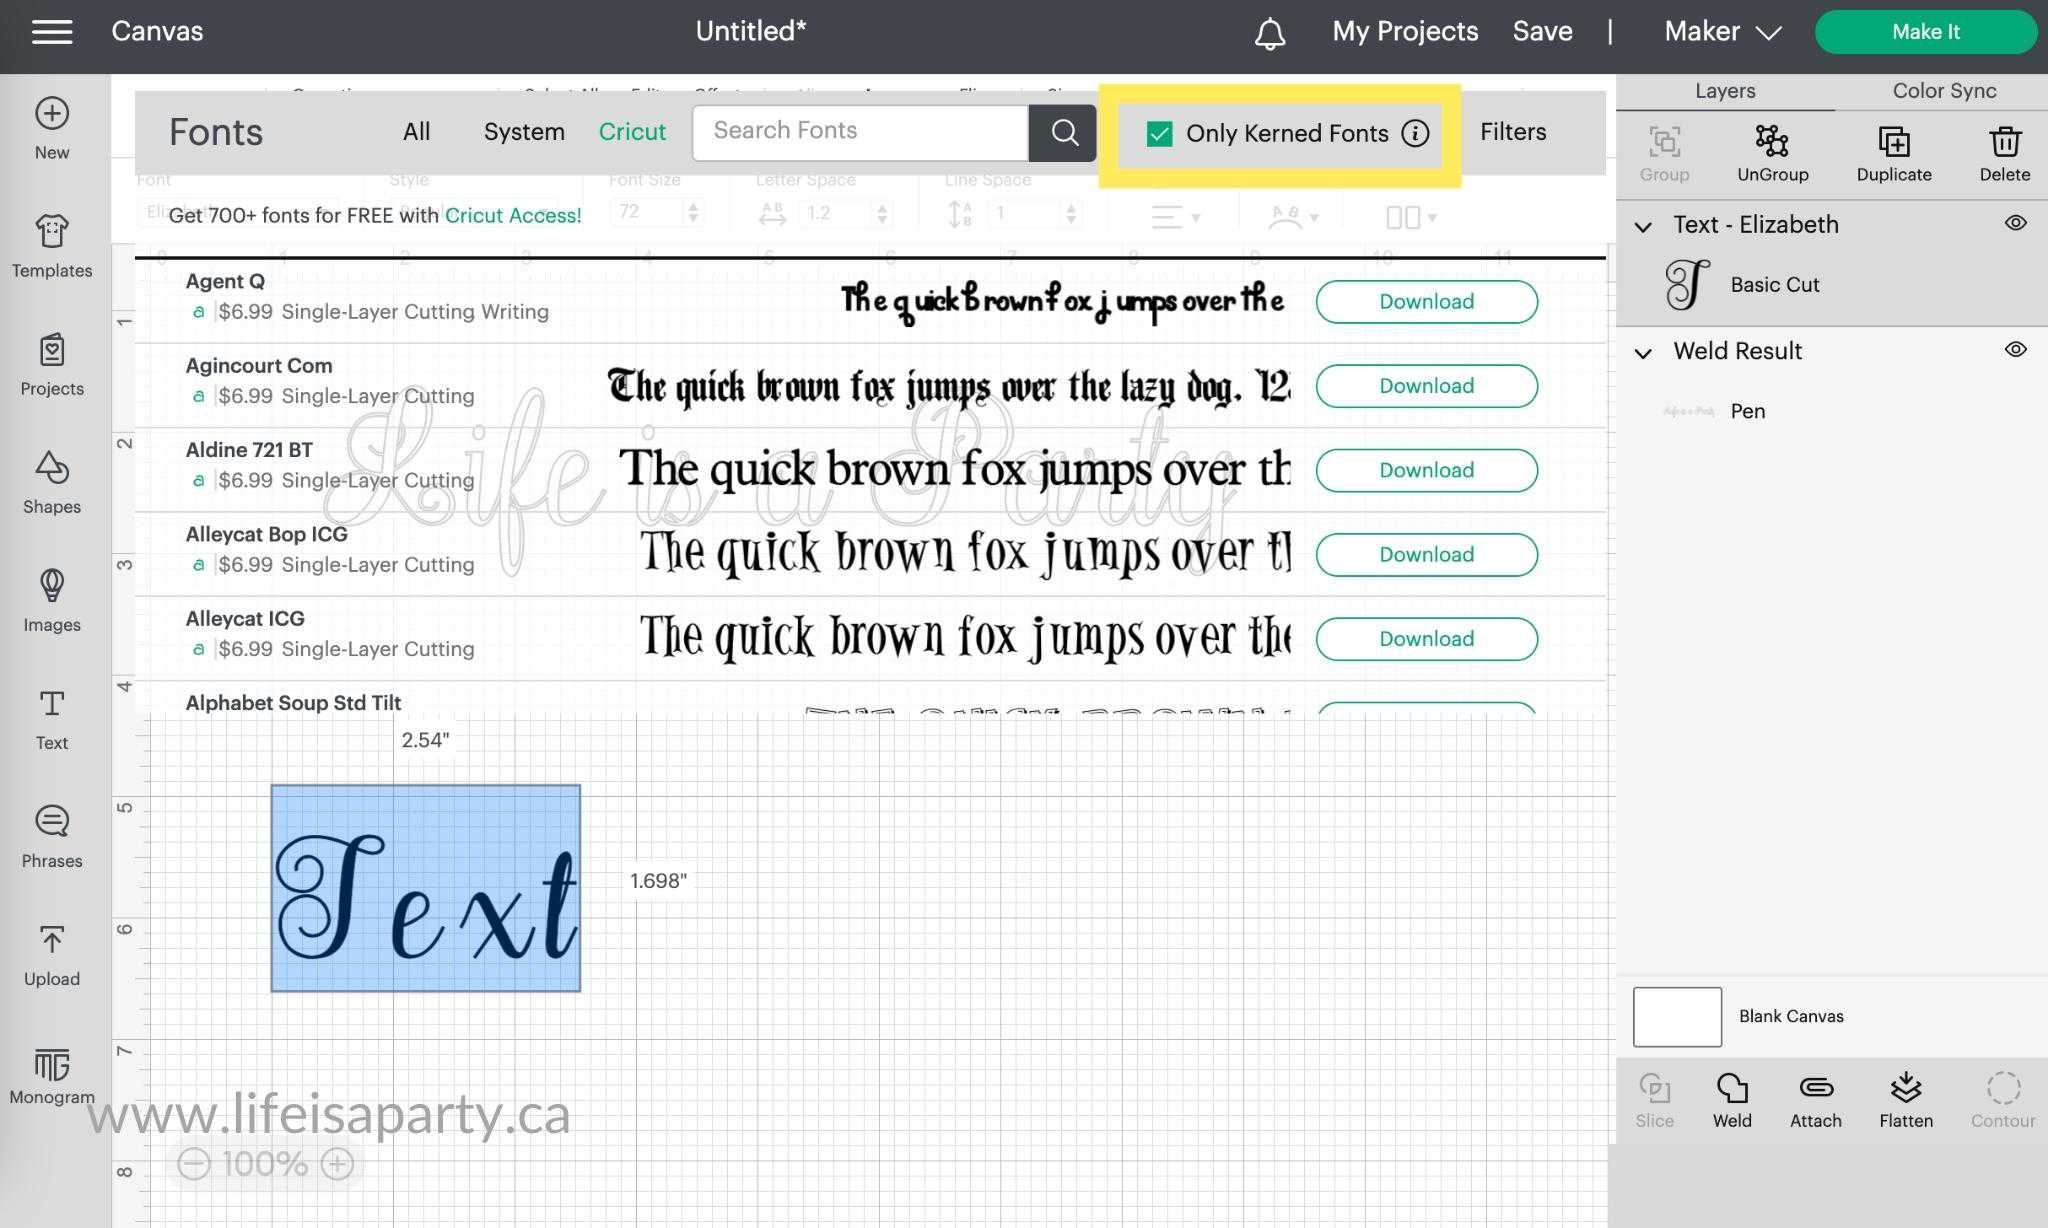Click the Blank Canvas color swatch
This screenshot has height=1228, width=2048.
coord(1677,1016)
